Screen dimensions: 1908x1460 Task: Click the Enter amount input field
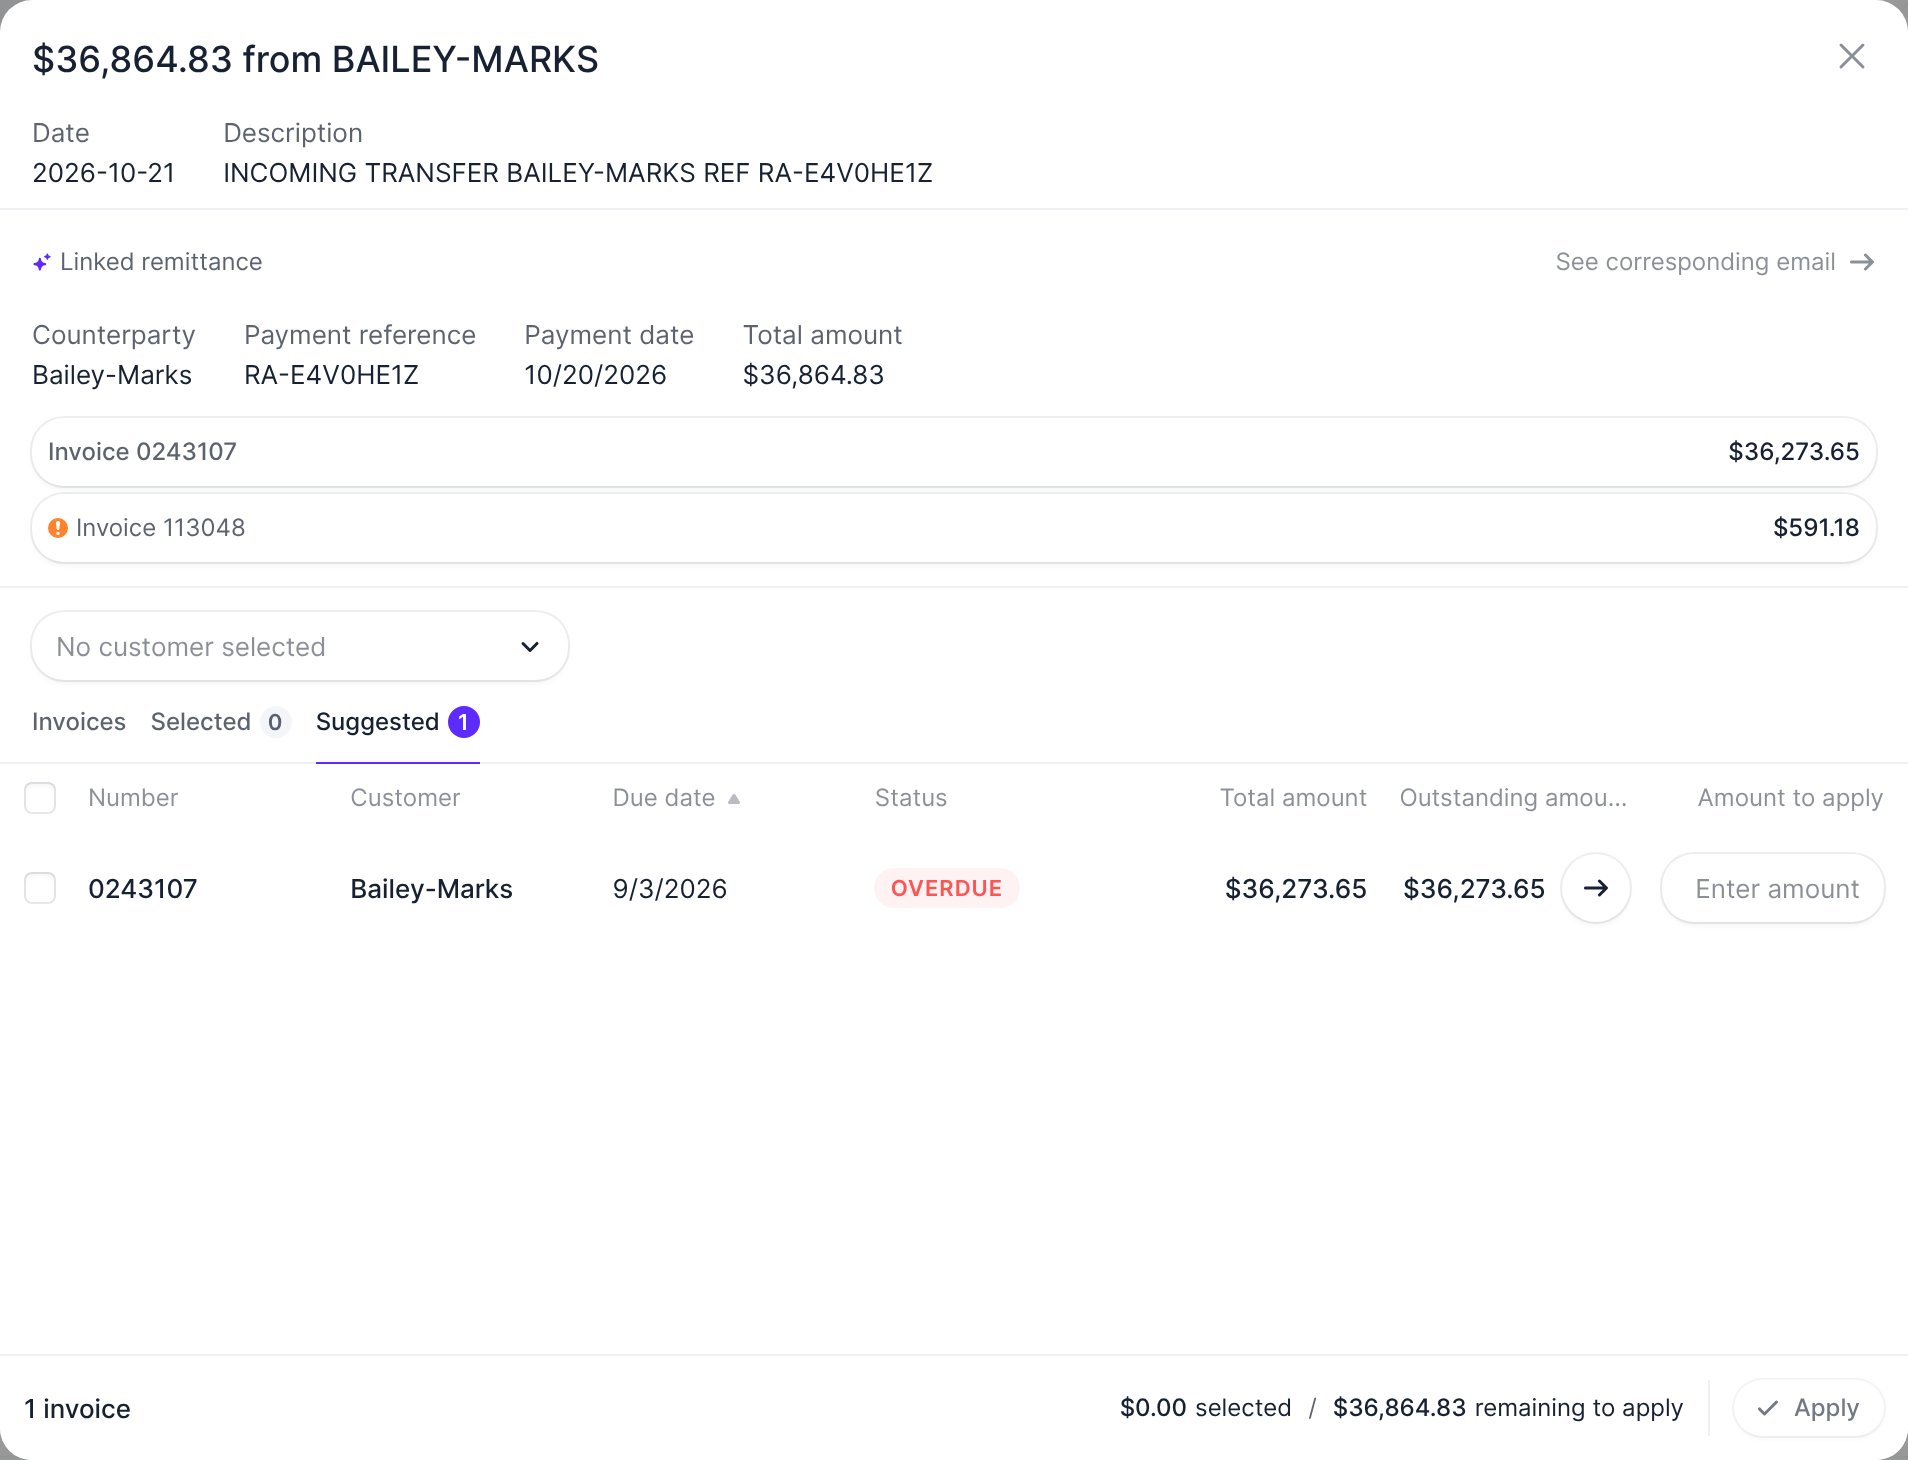(x=1773, y=888)
